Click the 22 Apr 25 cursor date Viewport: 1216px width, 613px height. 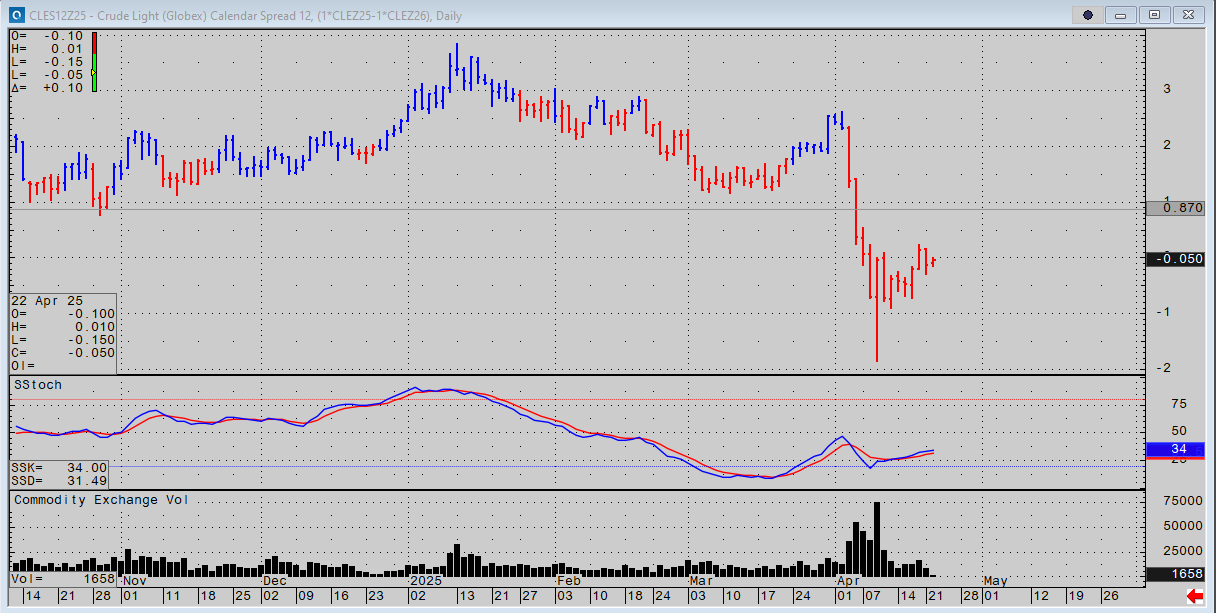click(x=48, y=300)
